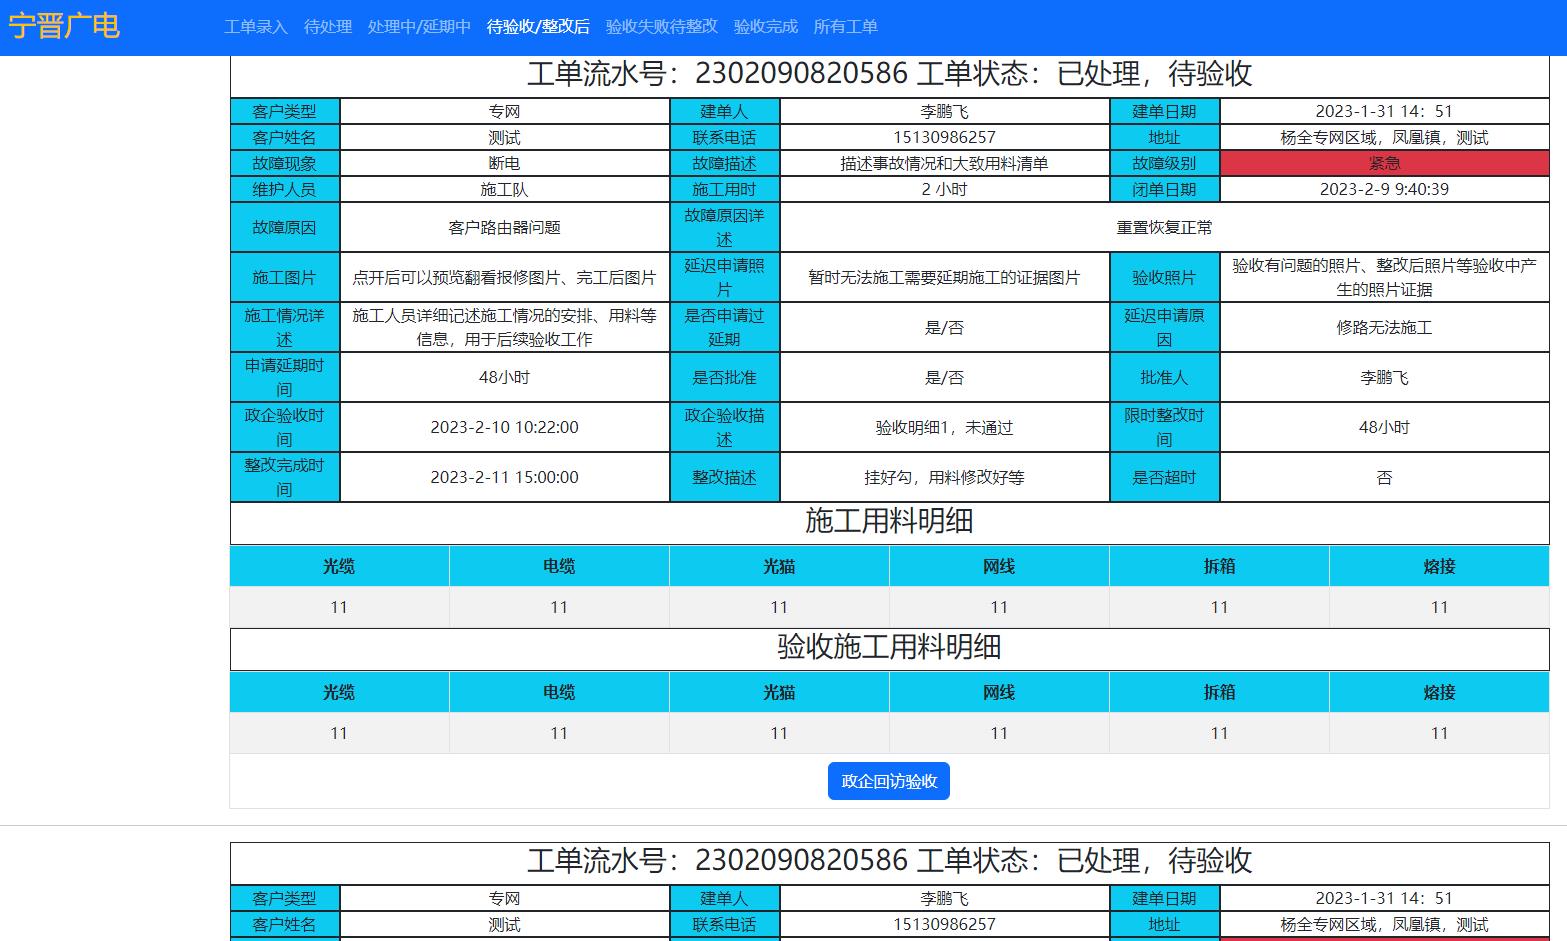Click the 故障原因详述 label cell
The height and width of the screenshot is (941, 1567).
725,227
